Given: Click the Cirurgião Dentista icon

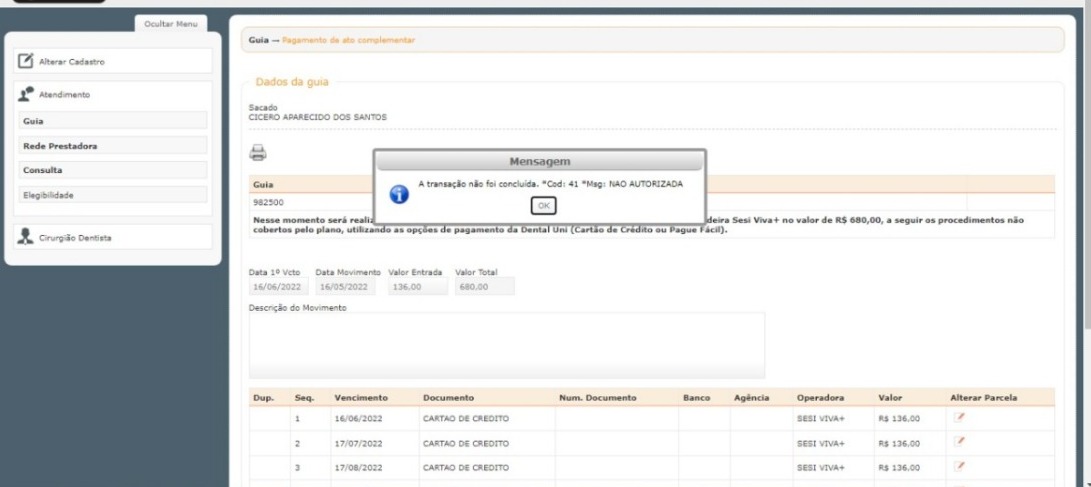Looking at the screenshot, I should click(x=27, y=238).
